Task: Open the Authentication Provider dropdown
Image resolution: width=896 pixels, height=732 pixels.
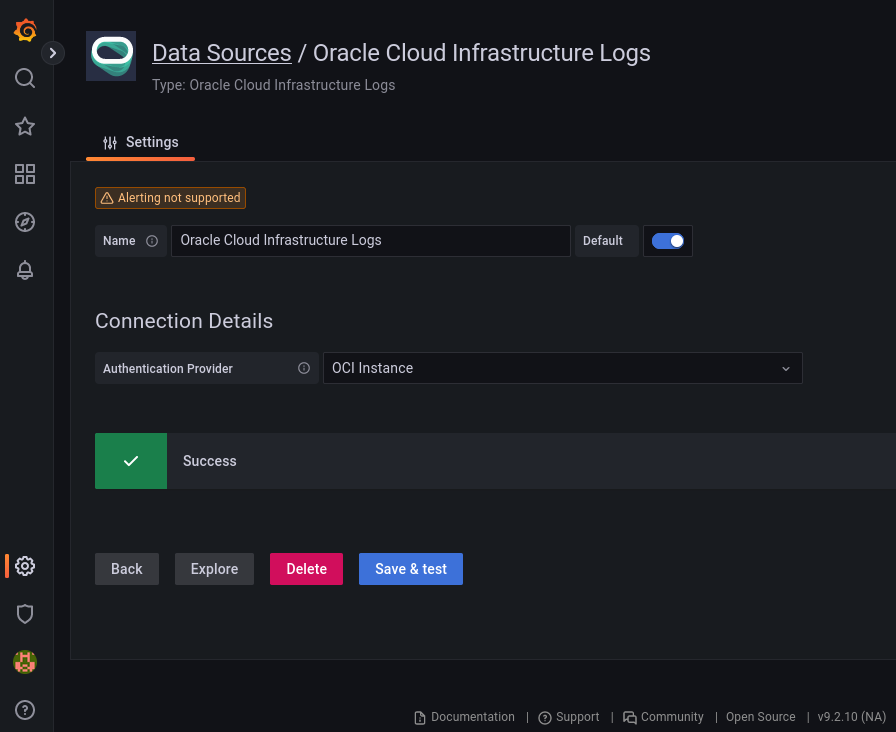Action: pyautogui.click(x=562, y=368)
